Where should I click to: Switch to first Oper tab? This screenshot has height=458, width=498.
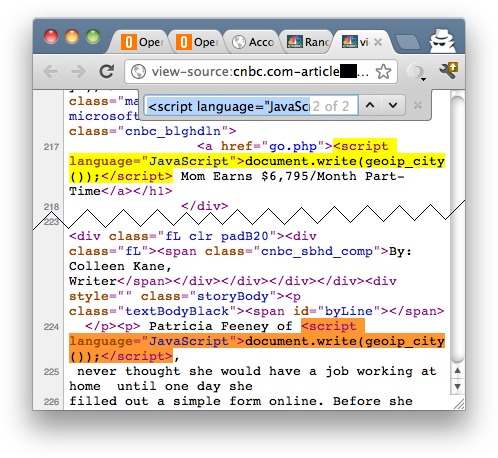click(x=142, y=42)
